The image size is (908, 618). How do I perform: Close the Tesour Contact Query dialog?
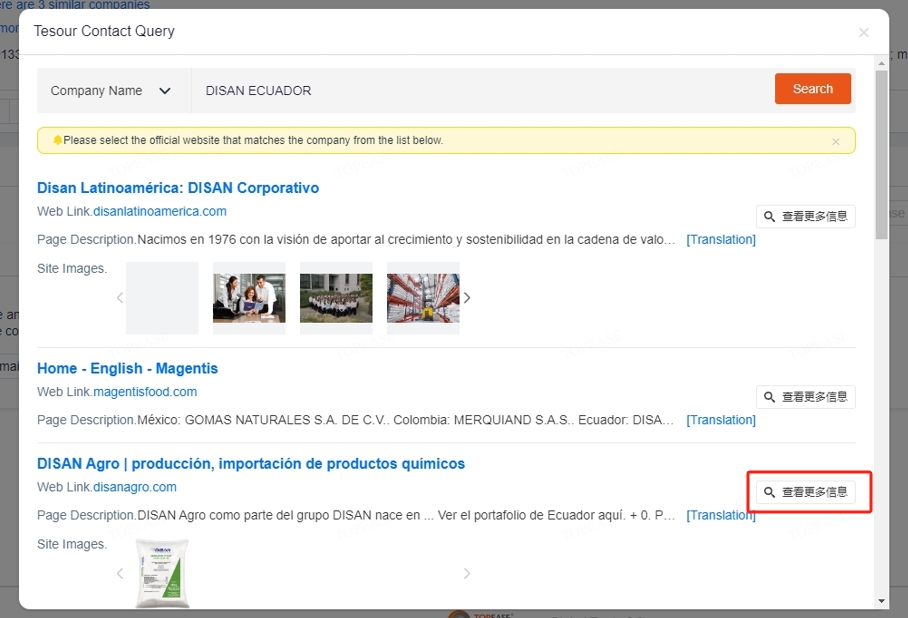click(x=863, y=32)
